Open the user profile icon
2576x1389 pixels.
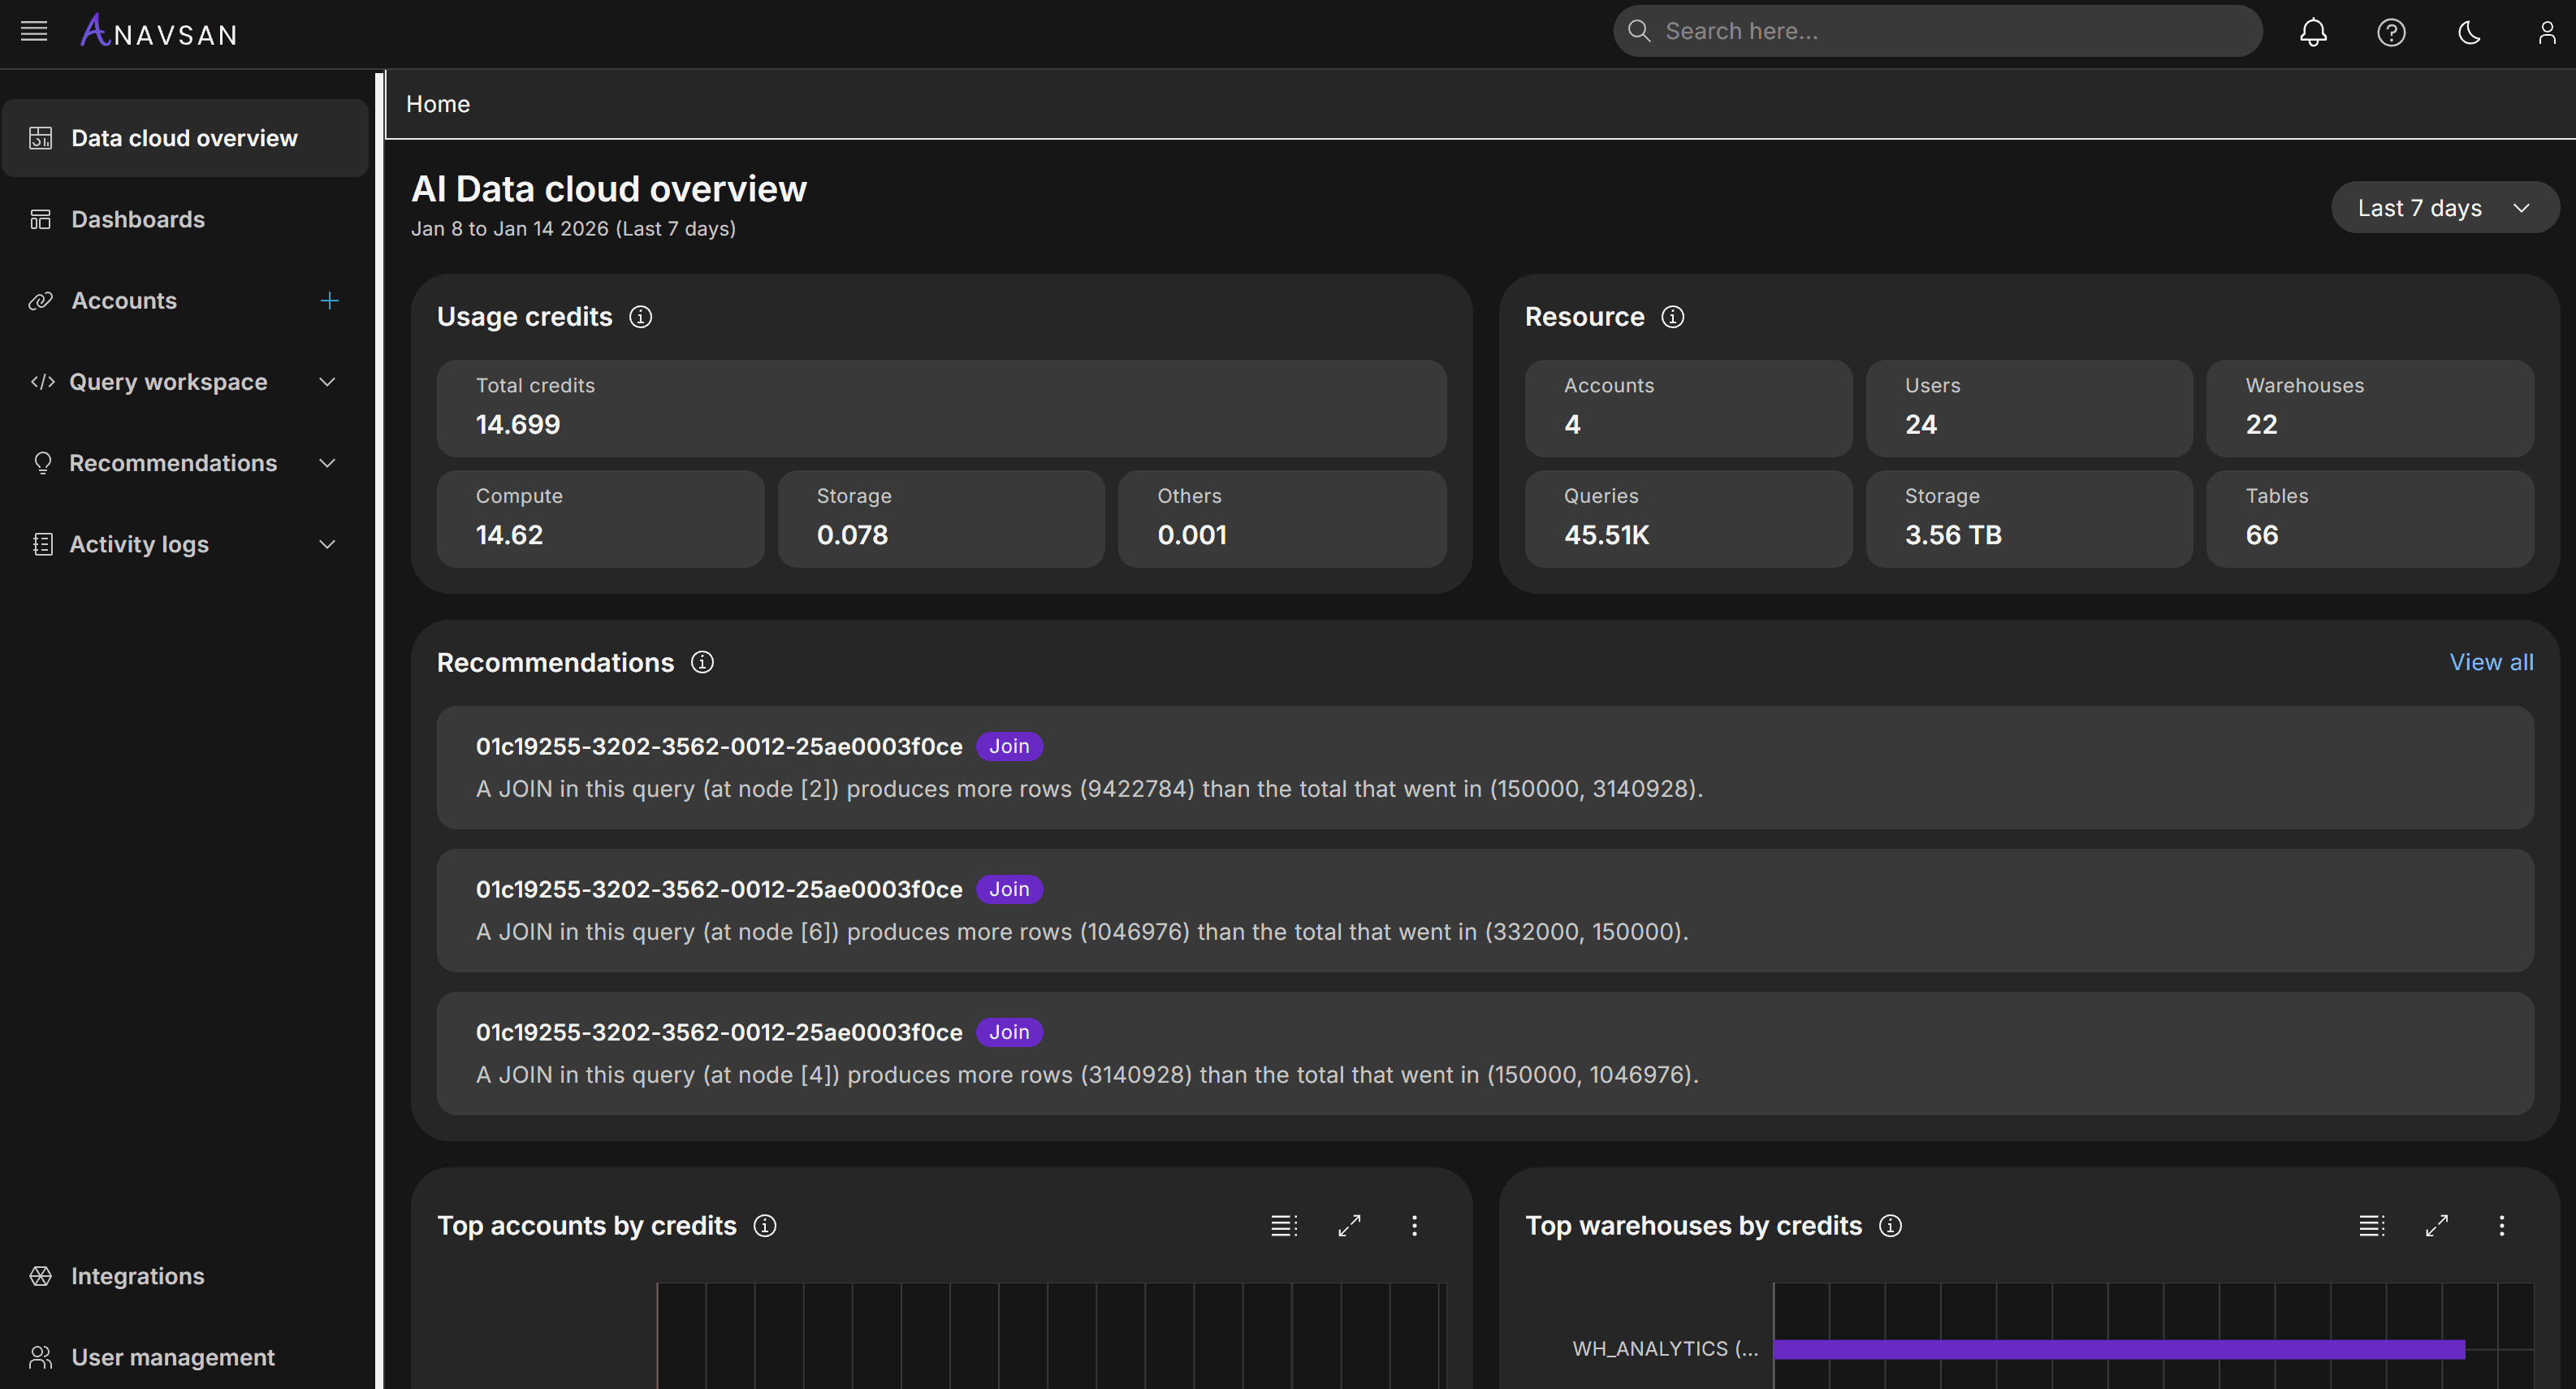[x=2546, y=31]
